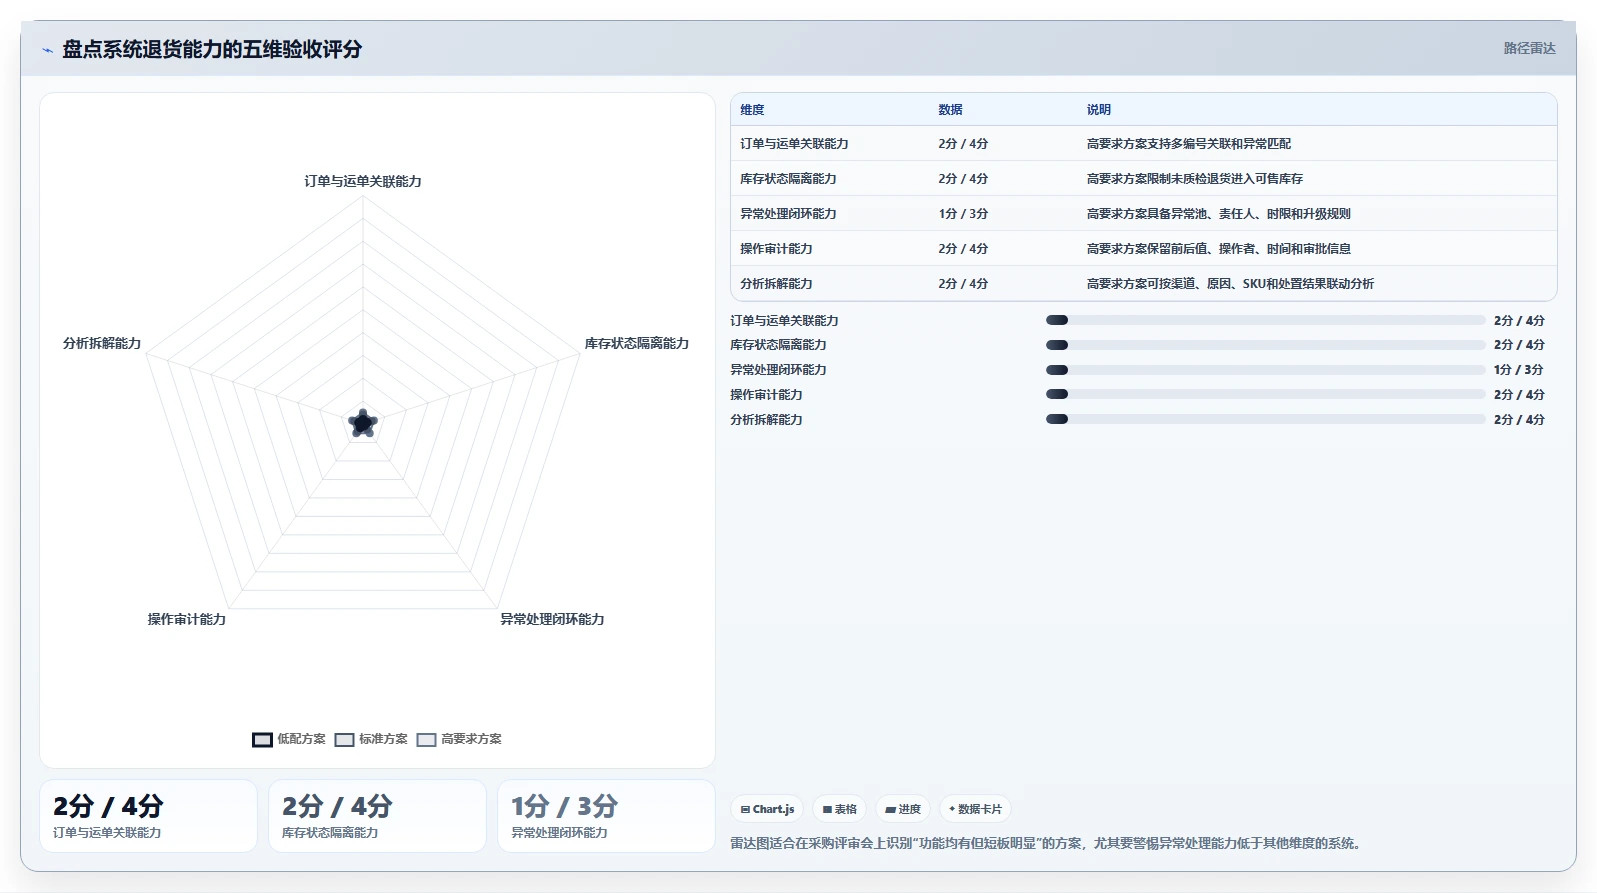The width and height of the screenshot is (1597, 893).
Task: Click the 1分 / 3分 异常处理闭环能力 card
Action: 606,816
